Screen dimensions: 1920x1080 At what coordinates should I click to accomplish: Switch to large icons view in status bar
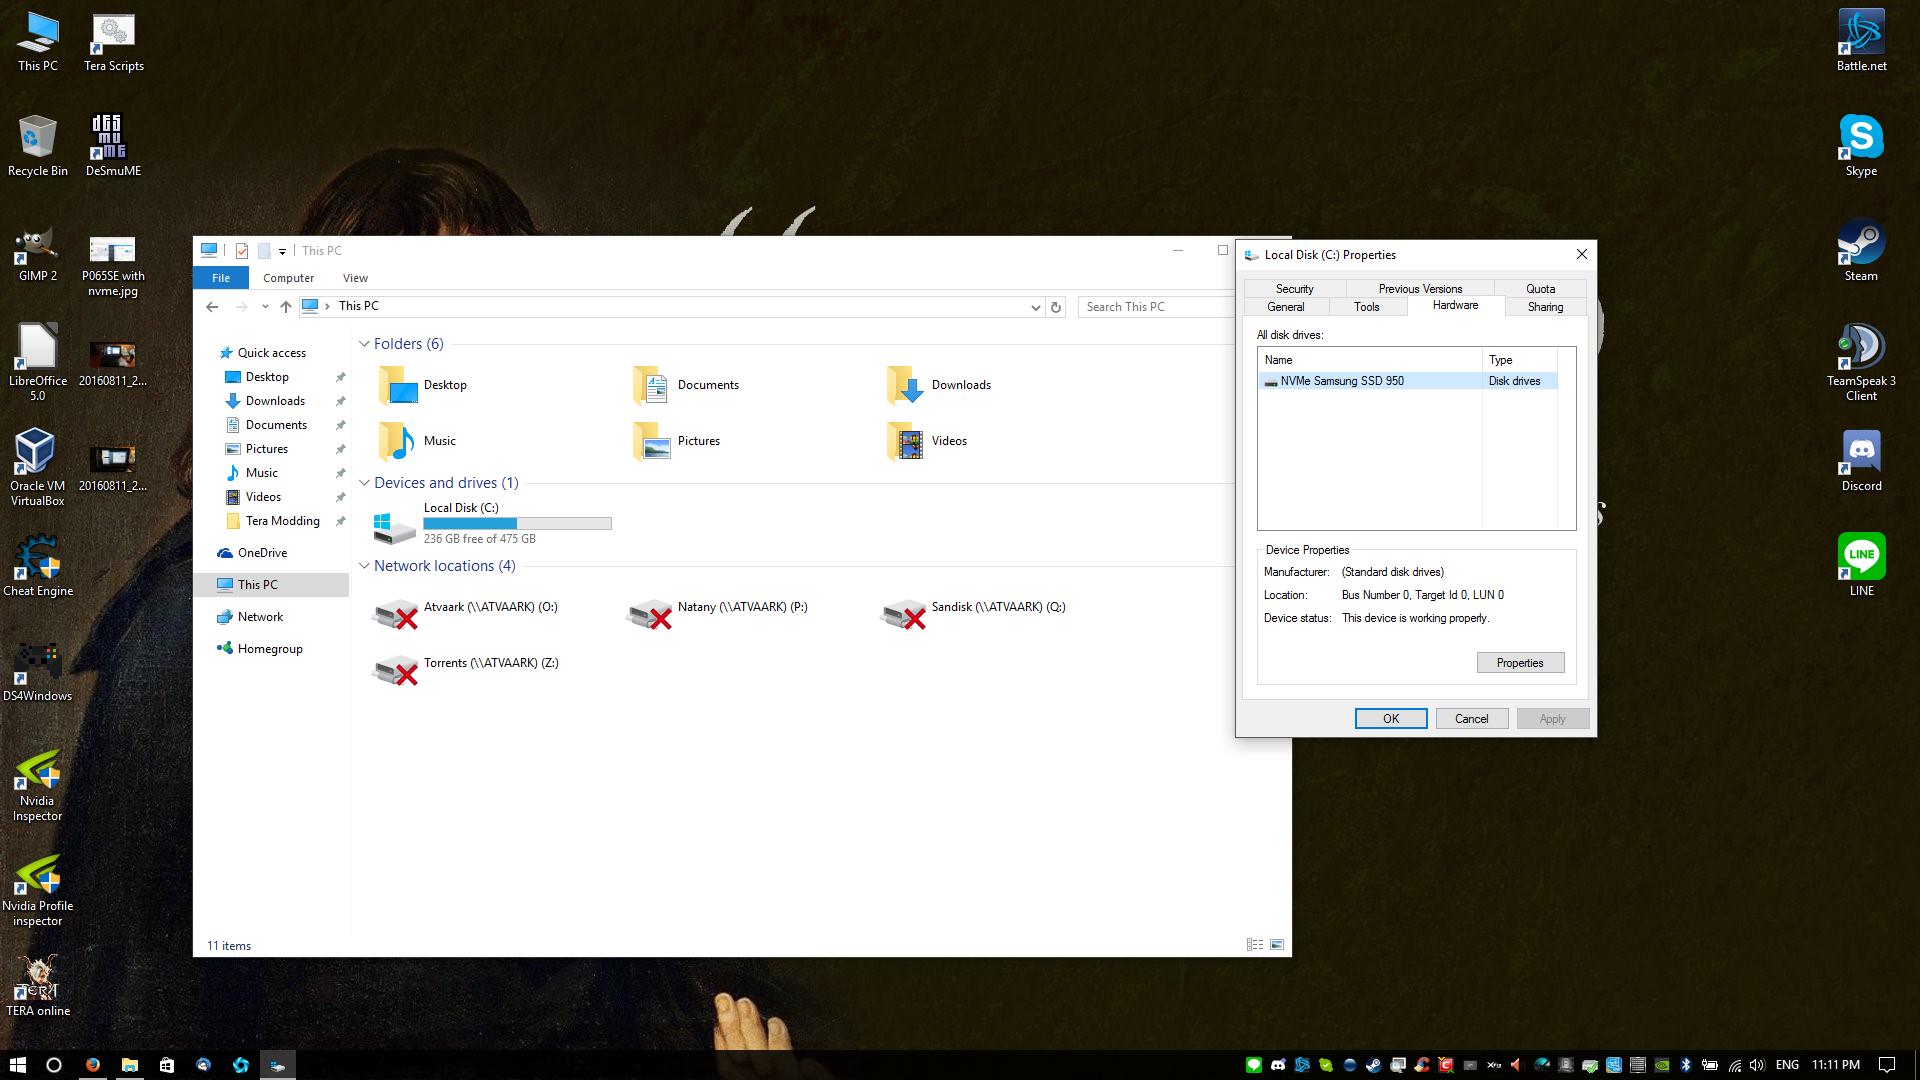[x=1277, y=945]
